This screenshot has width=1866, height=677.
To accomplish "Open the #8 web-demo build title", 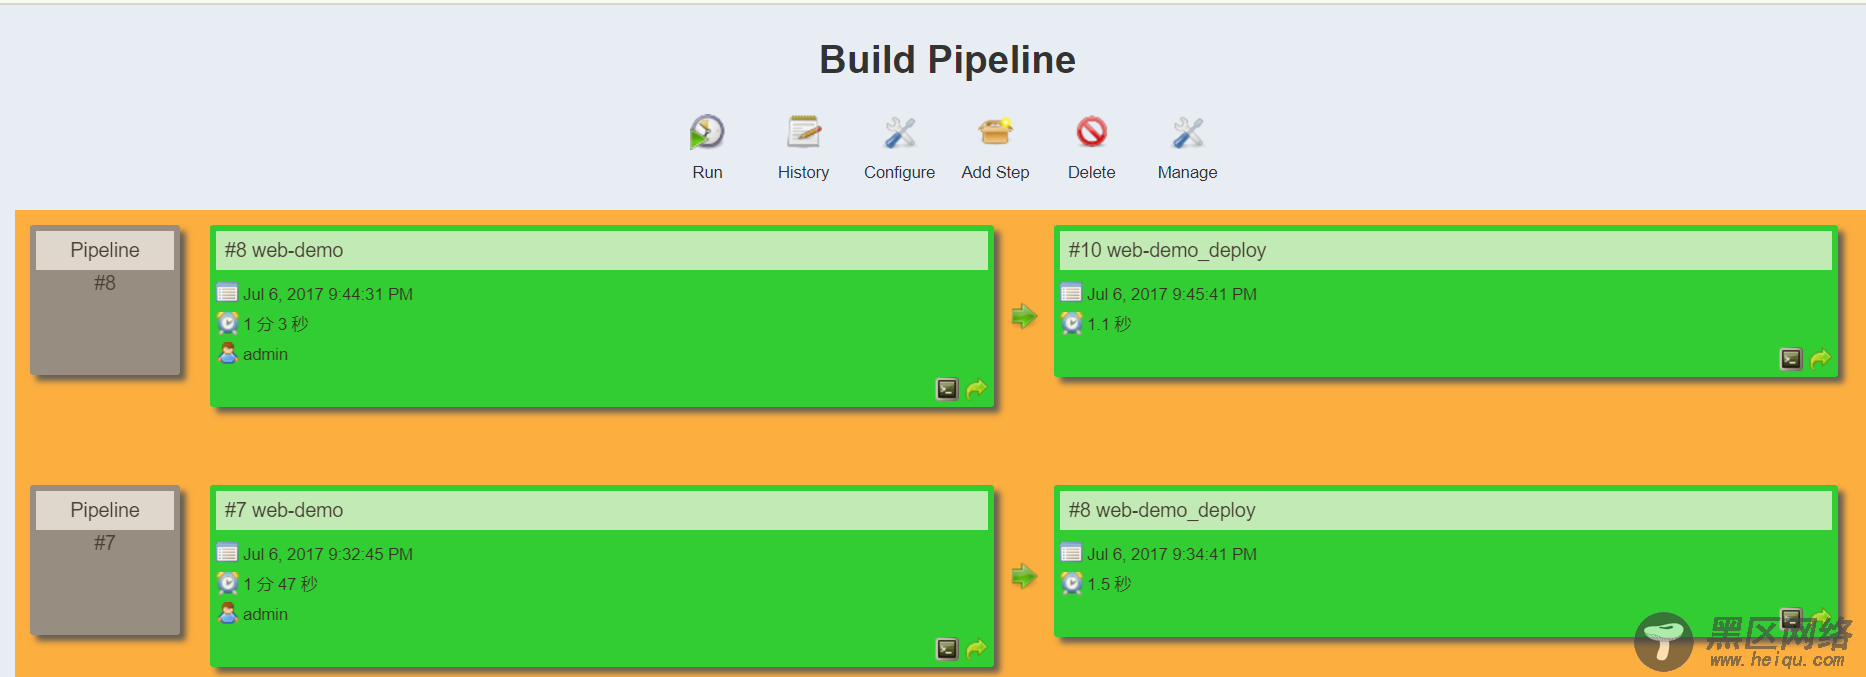I will (284, 250).
